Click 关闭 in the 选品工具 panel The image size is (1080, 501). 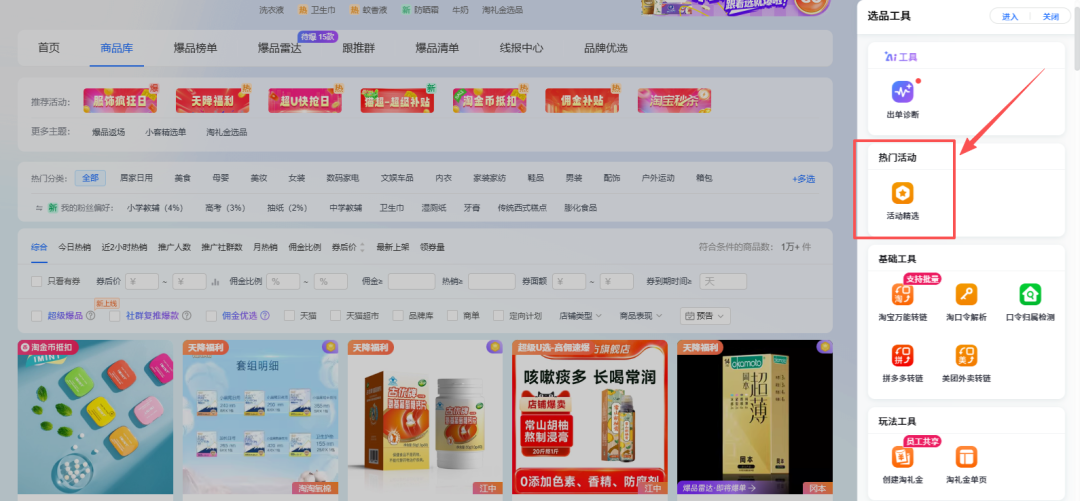(1050, 17)
